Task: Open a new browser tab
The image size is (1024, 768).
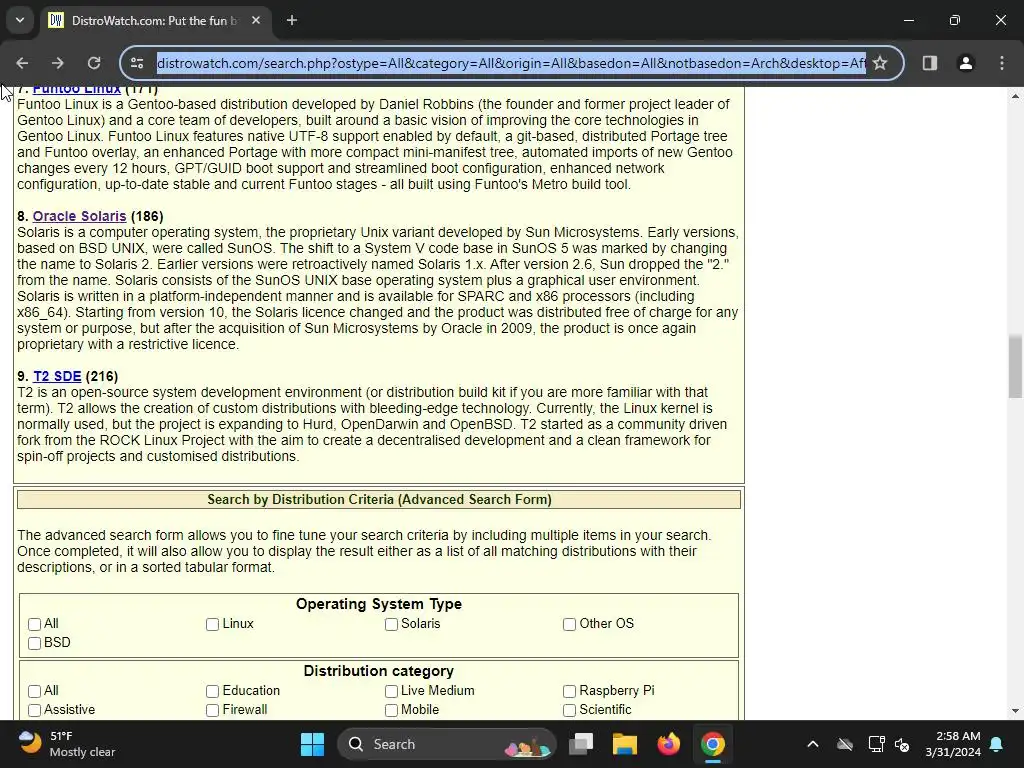Action: (292, 20)
